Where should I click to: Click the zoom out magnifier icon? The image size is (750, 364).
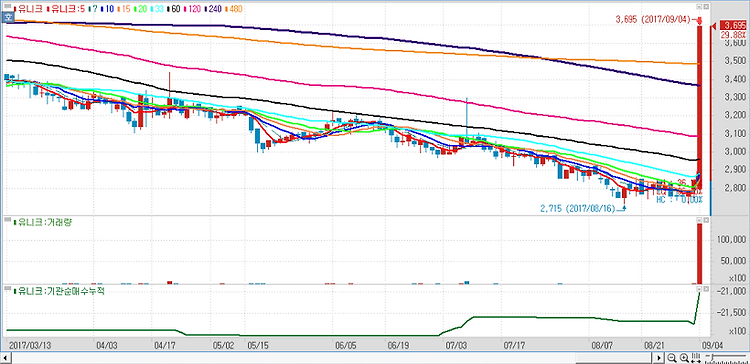672,358
